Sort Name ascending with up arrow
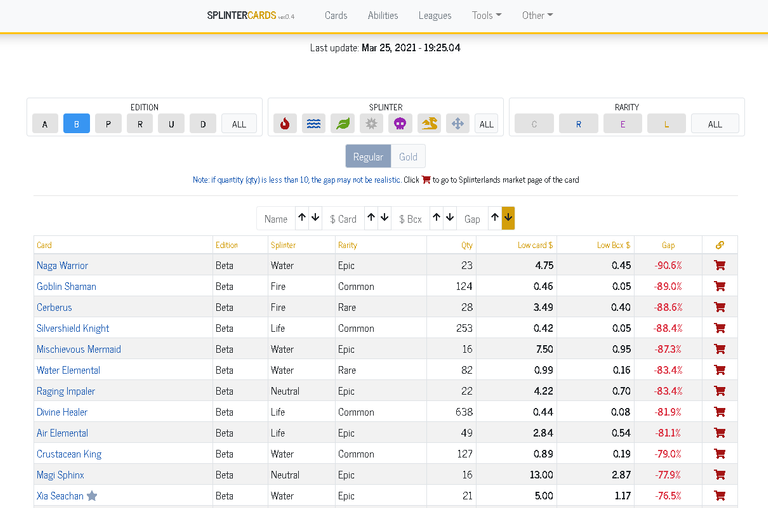768x508 pixels. pyautogui.click(x=302, y=218)
